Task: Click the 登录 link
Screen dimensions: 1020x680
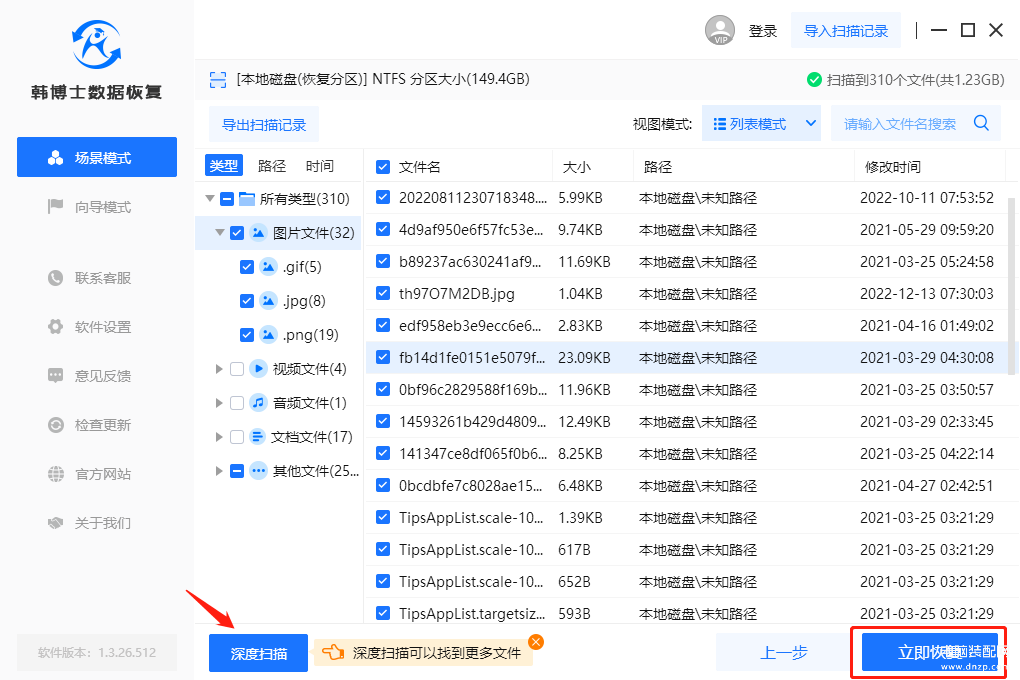Action: [763, 31]
